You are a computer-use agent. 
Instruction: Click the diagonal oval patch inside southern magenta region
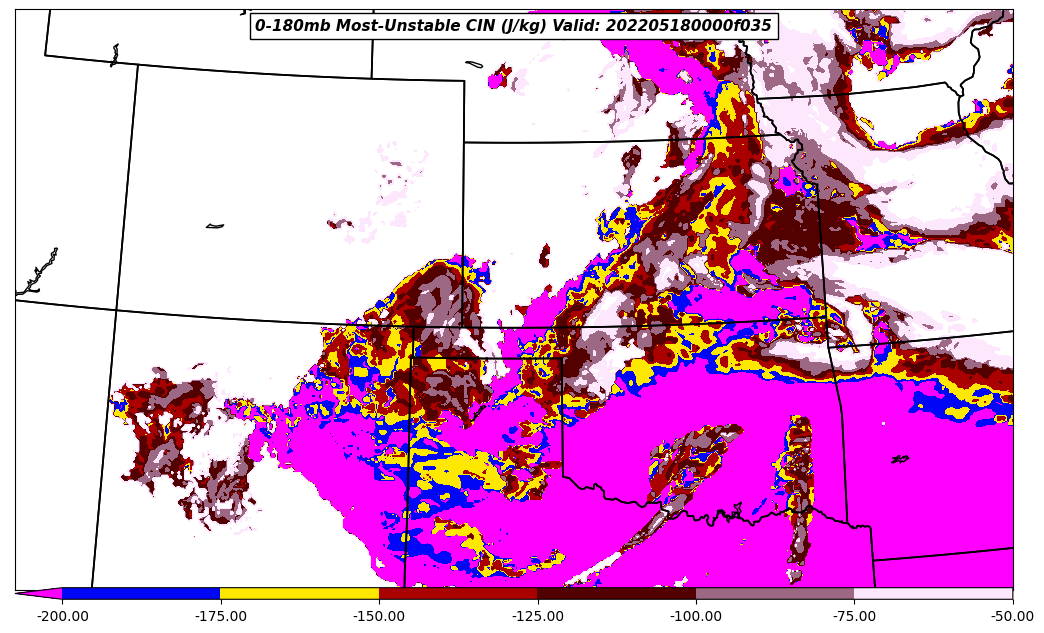click(x=693, y=460)
